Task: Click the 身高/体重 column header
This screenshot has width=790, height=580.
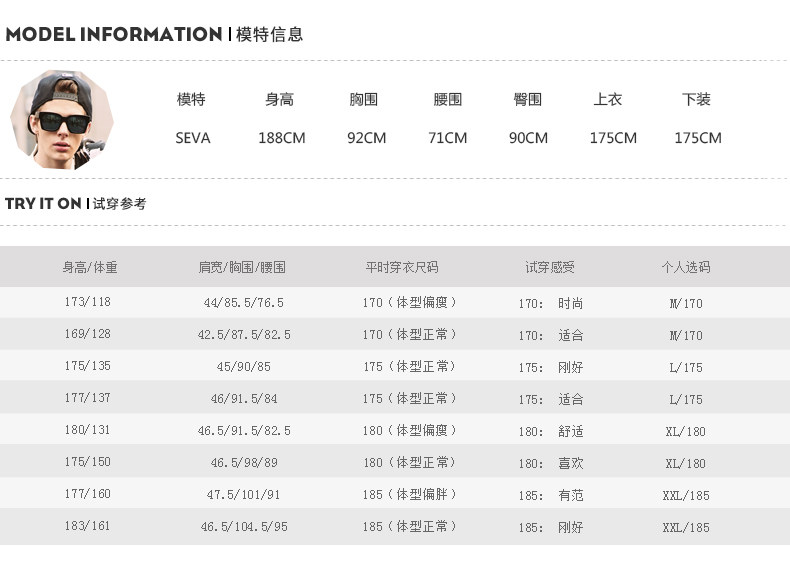Action: (90, 267)
